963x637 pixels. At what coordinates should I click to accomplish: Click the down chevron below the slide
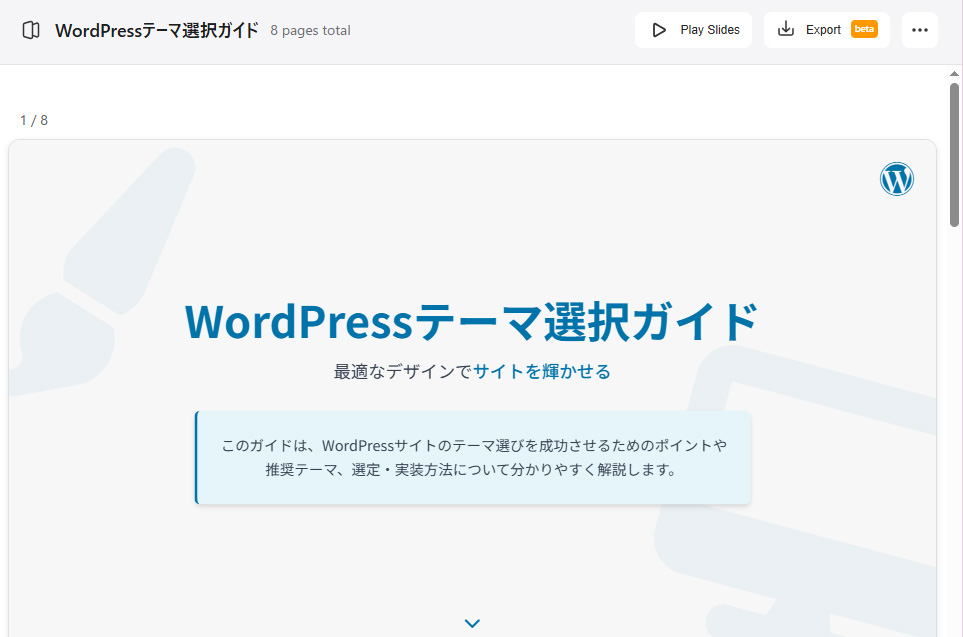coord(472,623)
